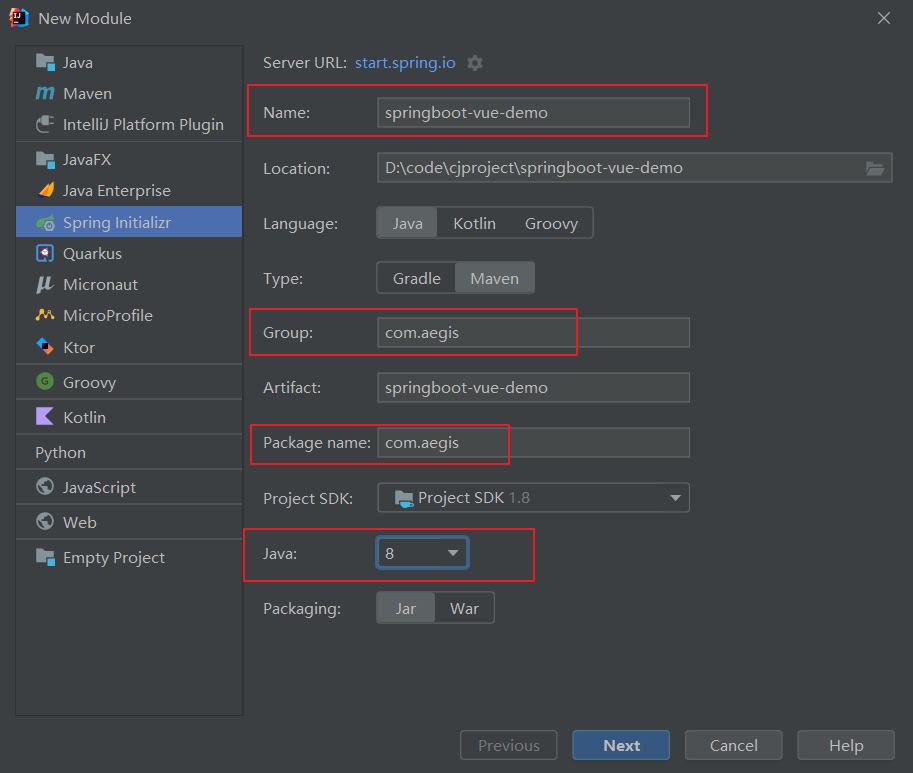Viewport: 913px width, 773px height.
Task: Click the Quarkus icon
Action: [45, 253]
